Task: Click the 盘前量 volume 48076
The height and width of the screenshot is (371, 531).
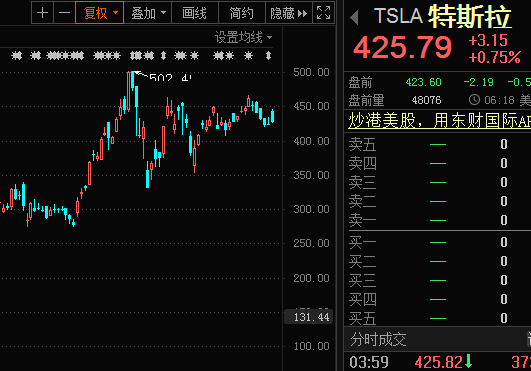Action: (426, 100)
